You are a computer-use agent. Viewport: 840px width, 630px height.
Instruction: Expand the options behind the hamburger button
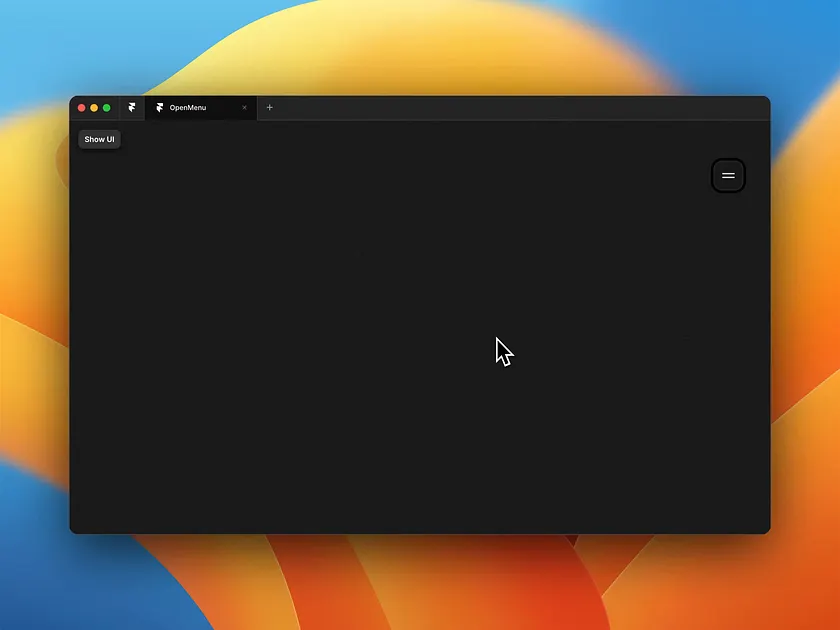click(x=727, y=175)
